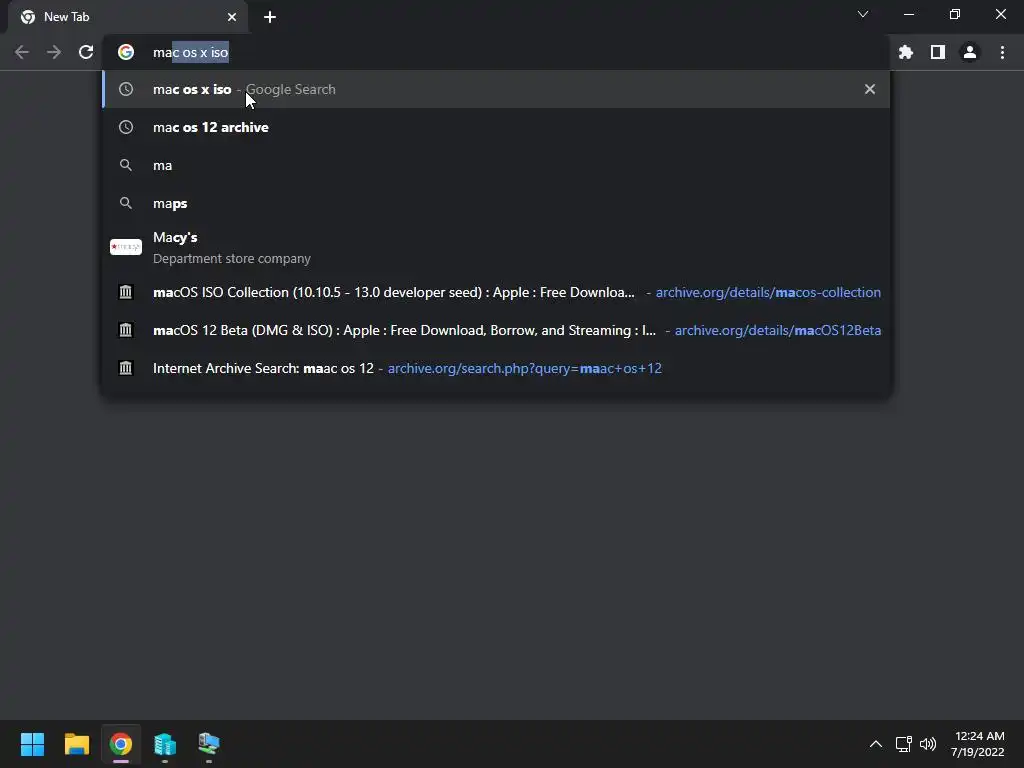Select the New Tab tab
The width and height of the screenshot is (1024, 768).
129,17
